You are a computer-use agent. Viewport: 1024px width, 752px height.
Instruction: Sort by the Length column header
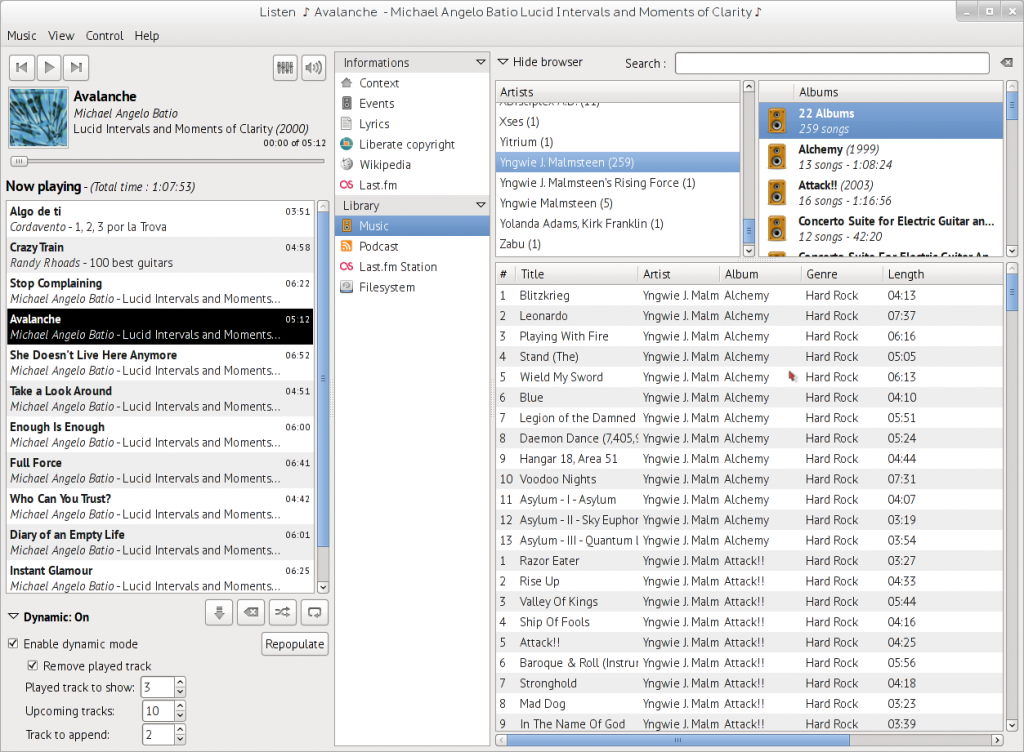(x=940, y=274)
